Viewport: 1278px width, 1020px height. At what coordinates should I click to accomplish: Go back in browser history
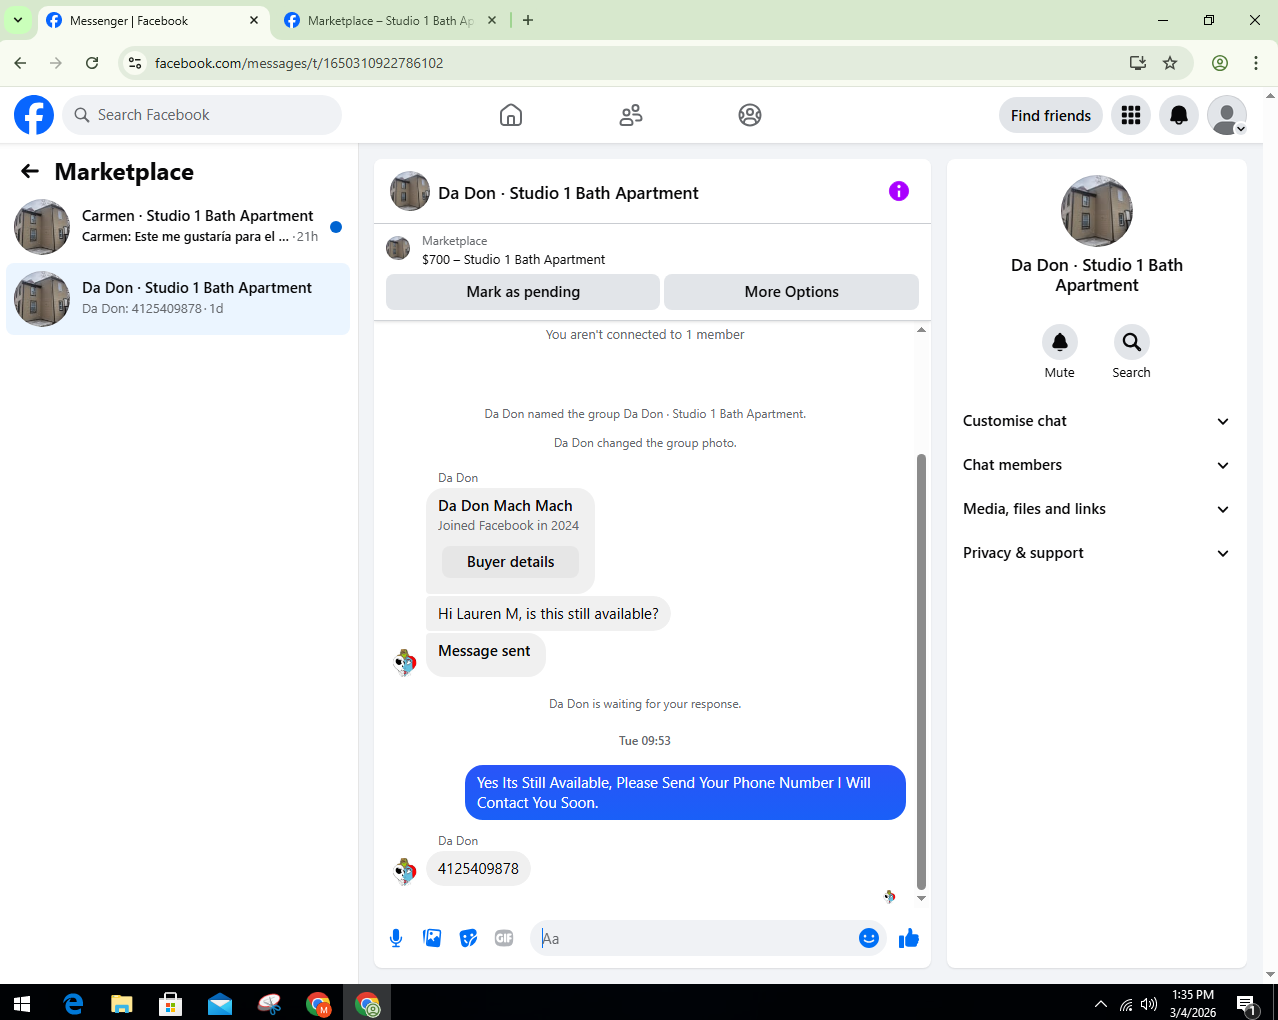pos(20,63)
